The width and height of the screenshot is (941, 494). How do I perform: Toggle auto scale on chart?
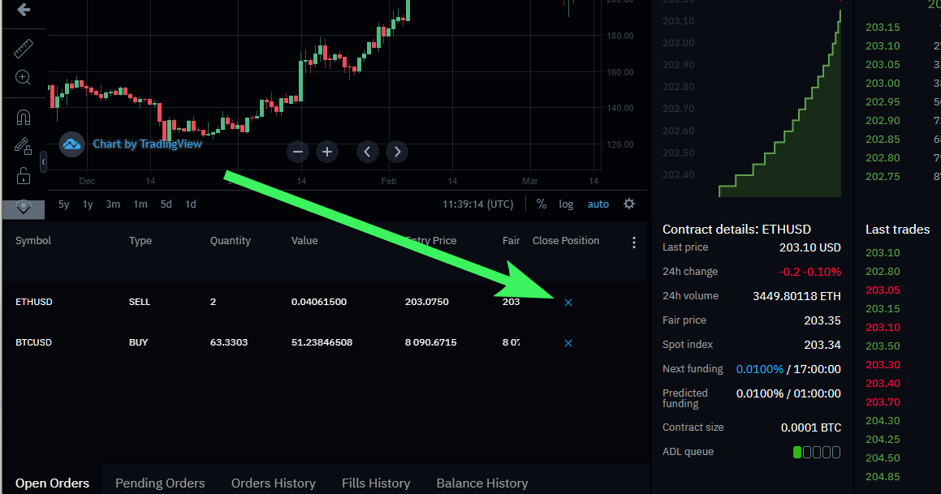click(598, 204)
